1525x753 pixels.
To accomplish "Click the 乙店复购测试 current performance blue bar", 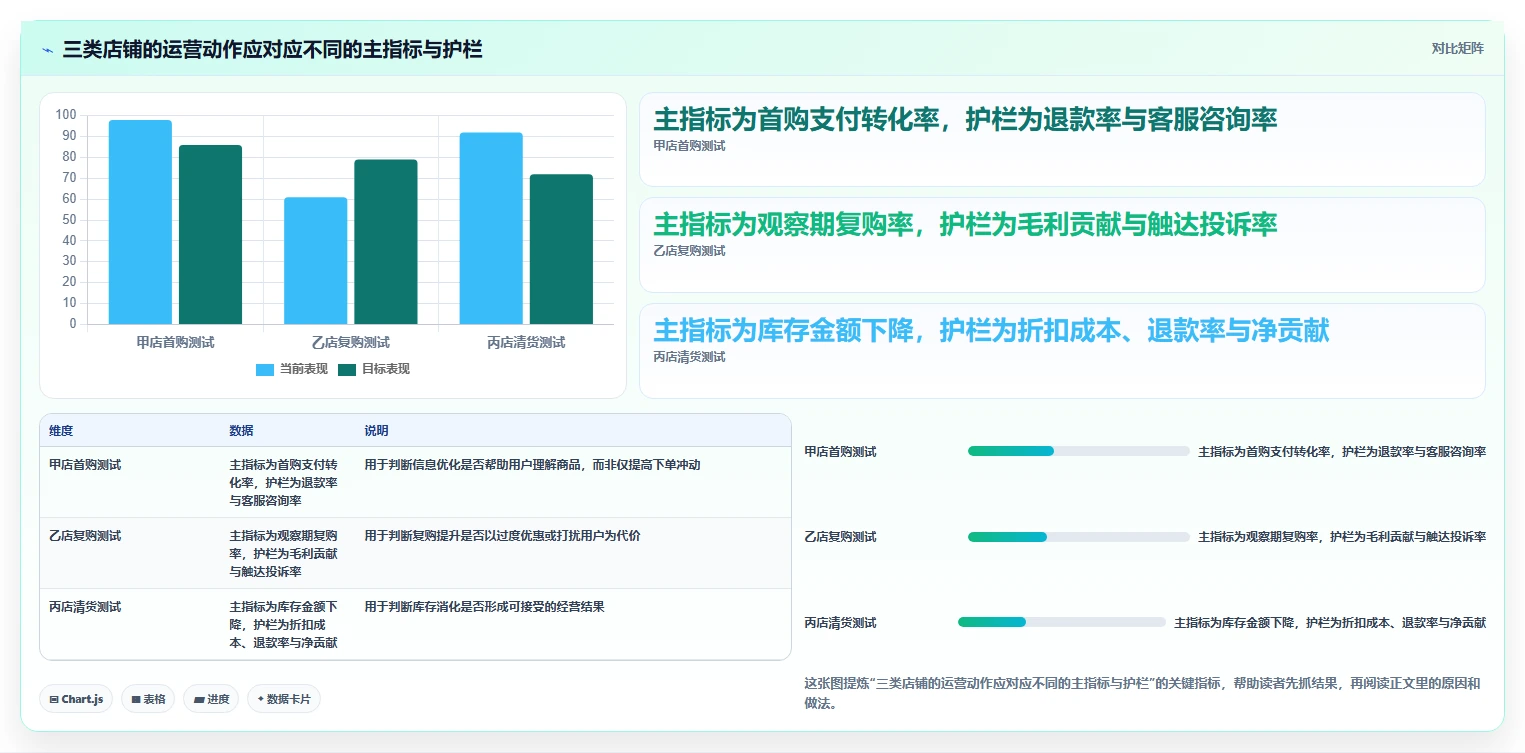I will 316,261.
